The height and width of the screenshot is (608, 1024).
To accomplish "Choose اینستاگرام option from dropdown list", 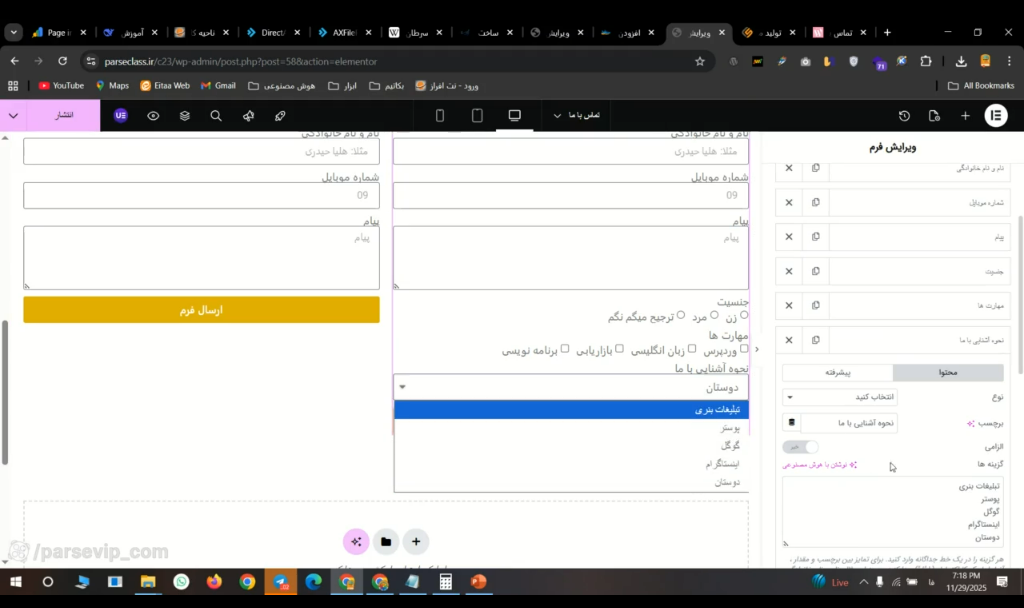I will pyautogui.click(x=571, y=464).
